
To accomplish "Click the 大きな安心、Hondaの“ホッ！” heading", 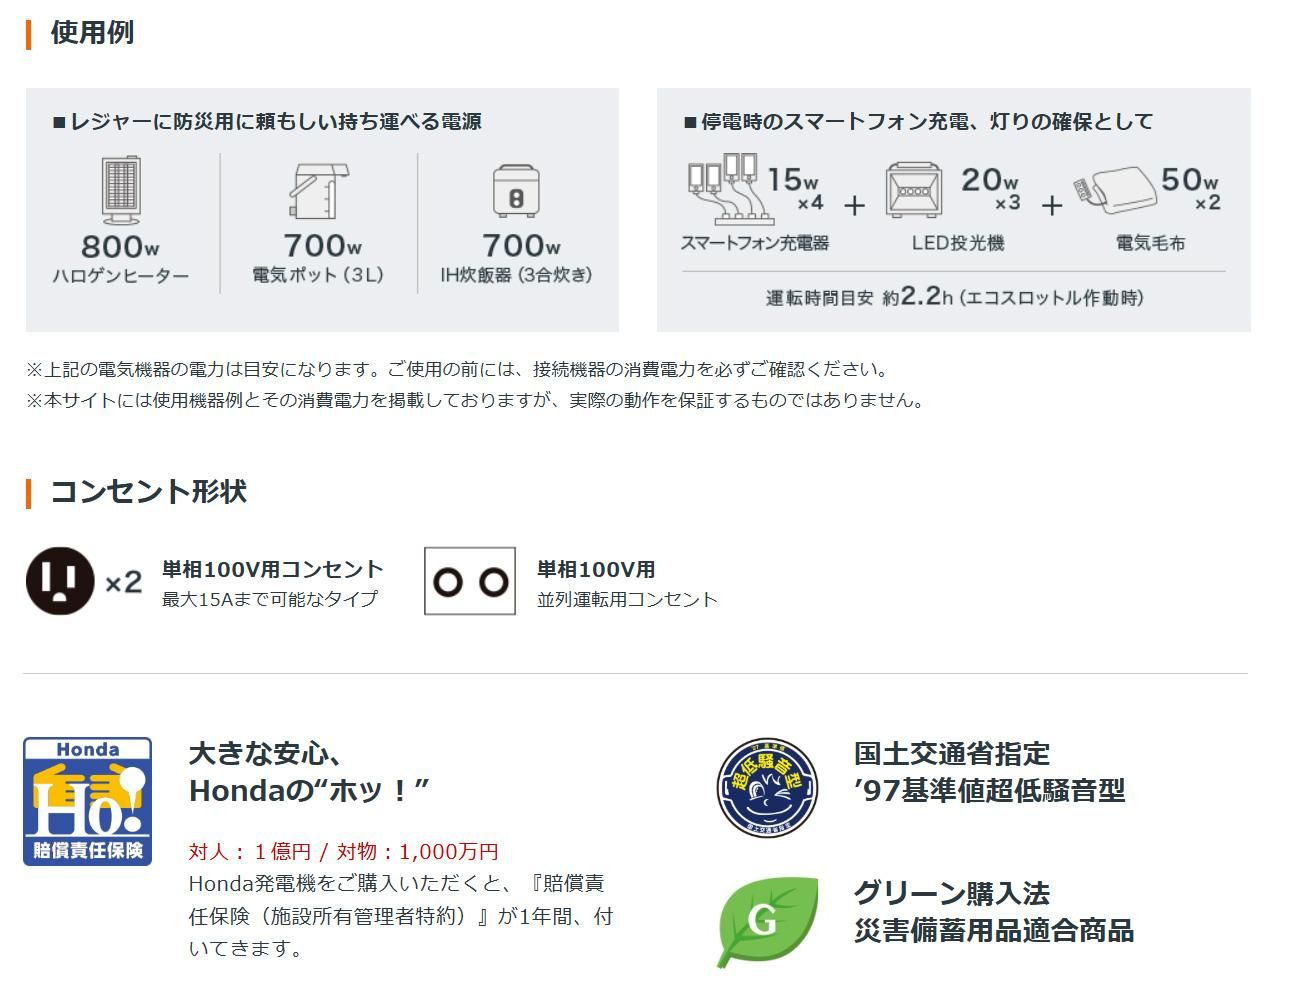I will tap(310, 771).
